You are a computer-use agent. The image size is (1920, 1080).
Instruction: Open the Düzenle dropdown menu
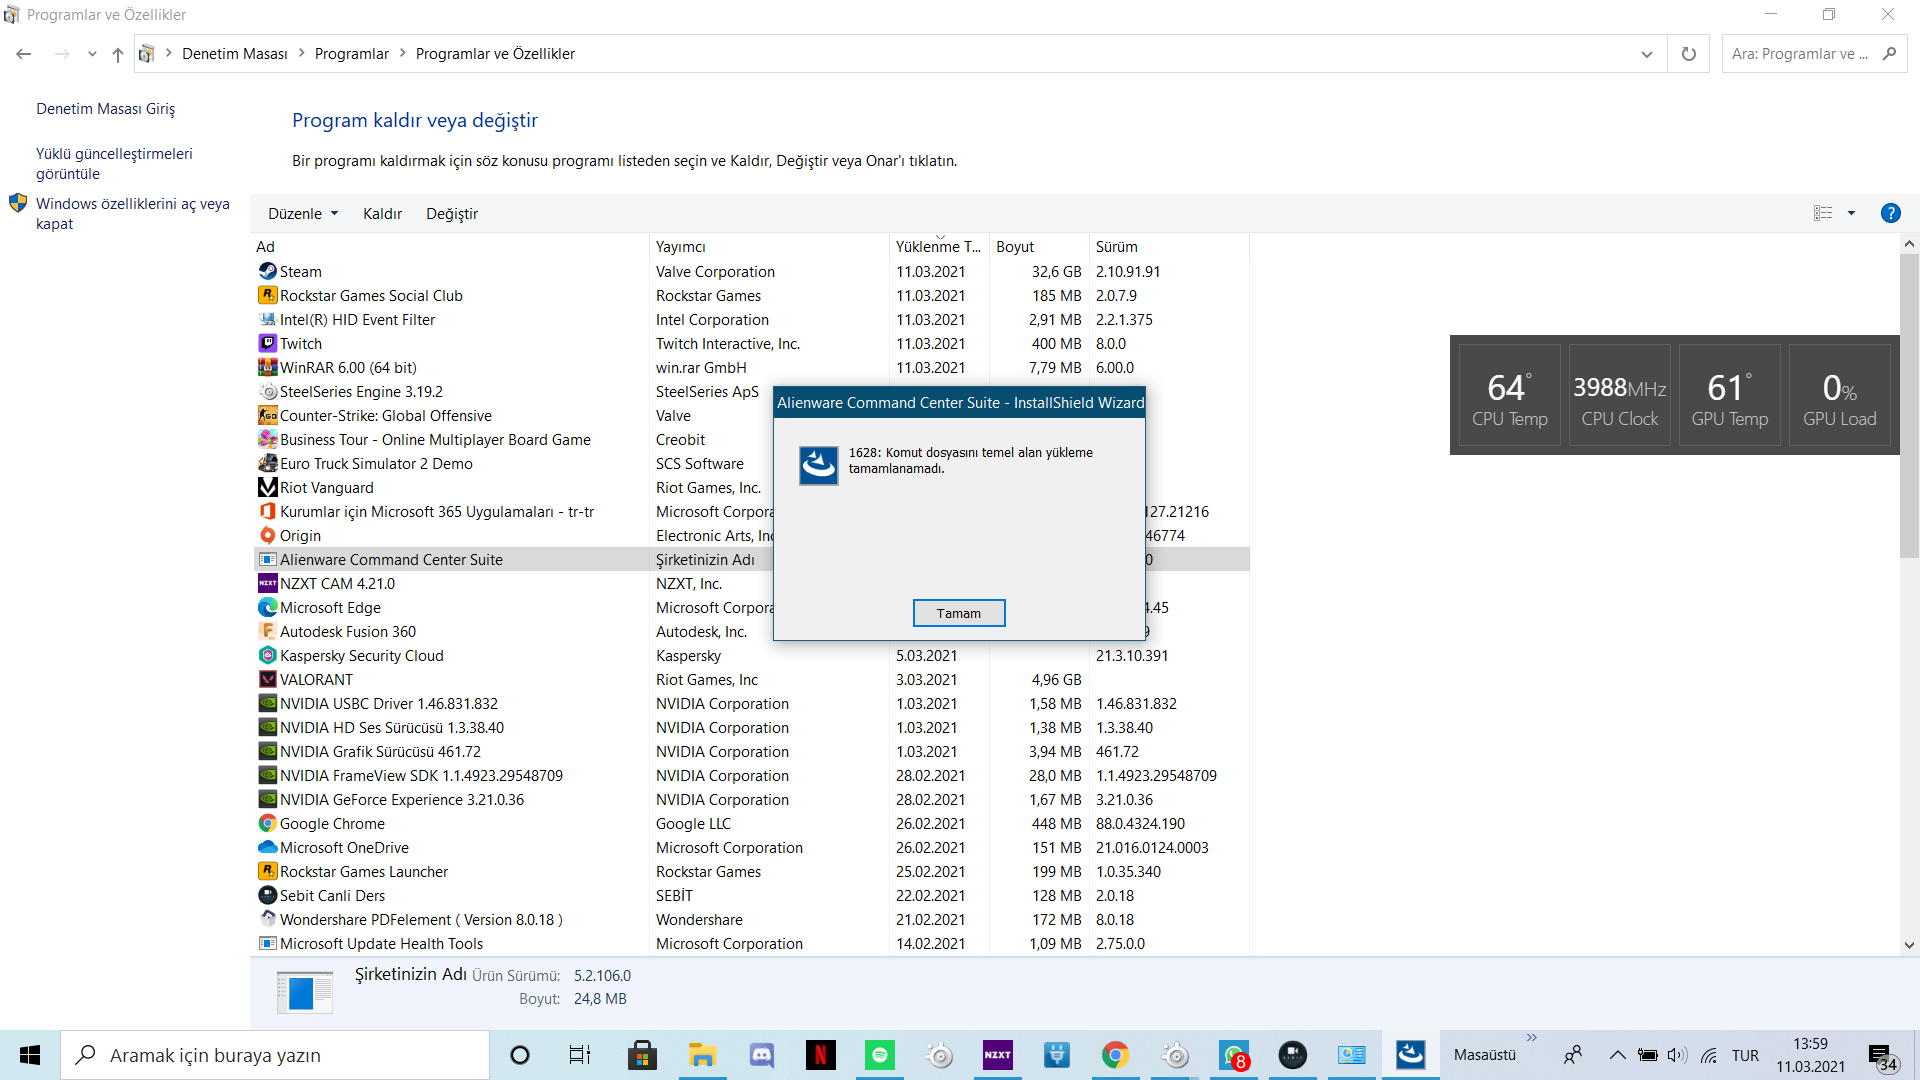(x=303, y=214)
